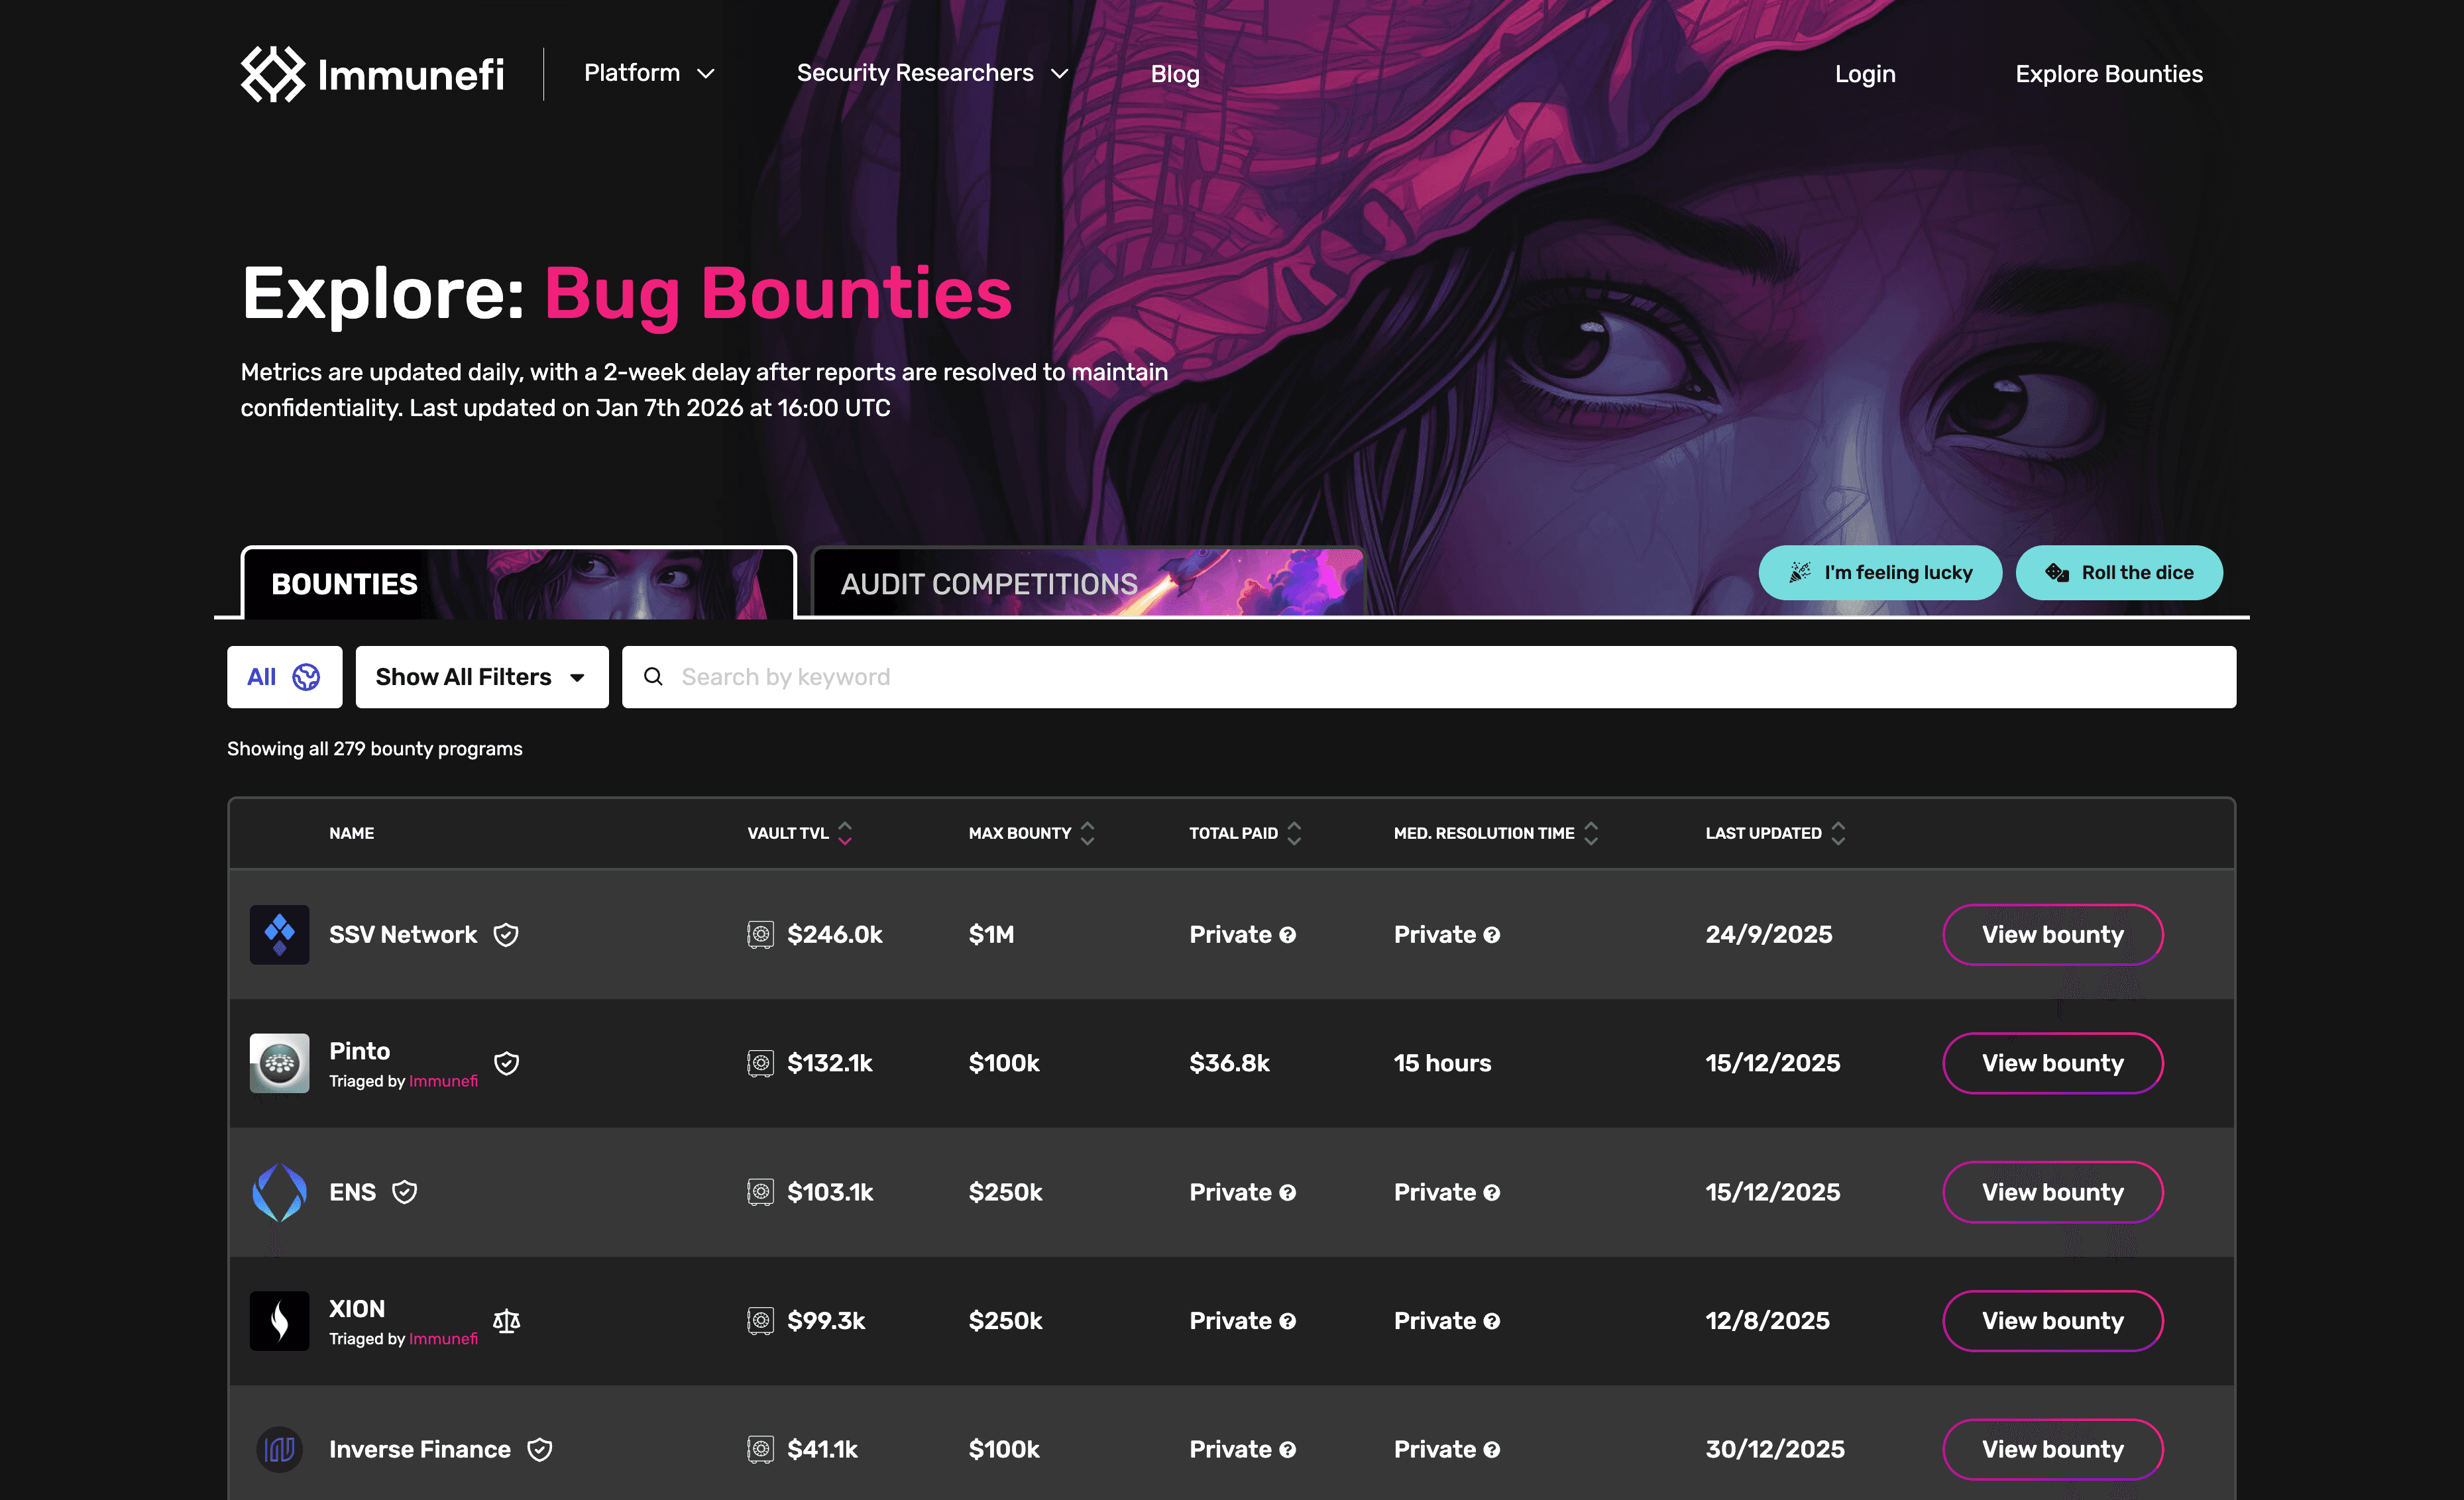Click the Inverse Finance logo icon

tap(279, 1449)
